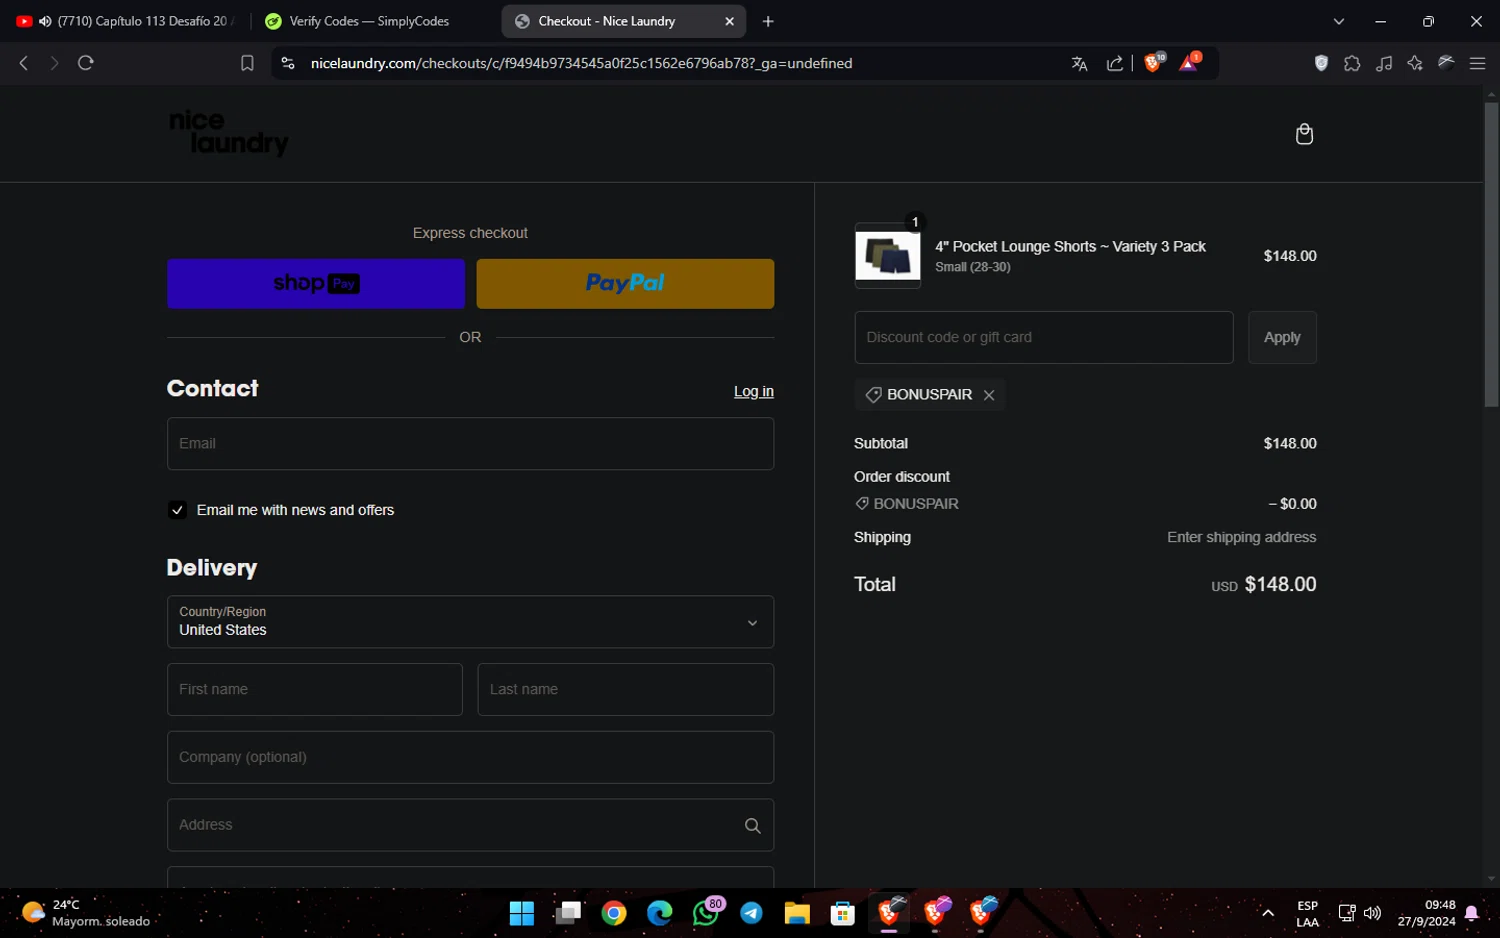Open Microsoft Store from the taskbar
The height and width of the screenshot is (938, 1500).
pos(843,913)
